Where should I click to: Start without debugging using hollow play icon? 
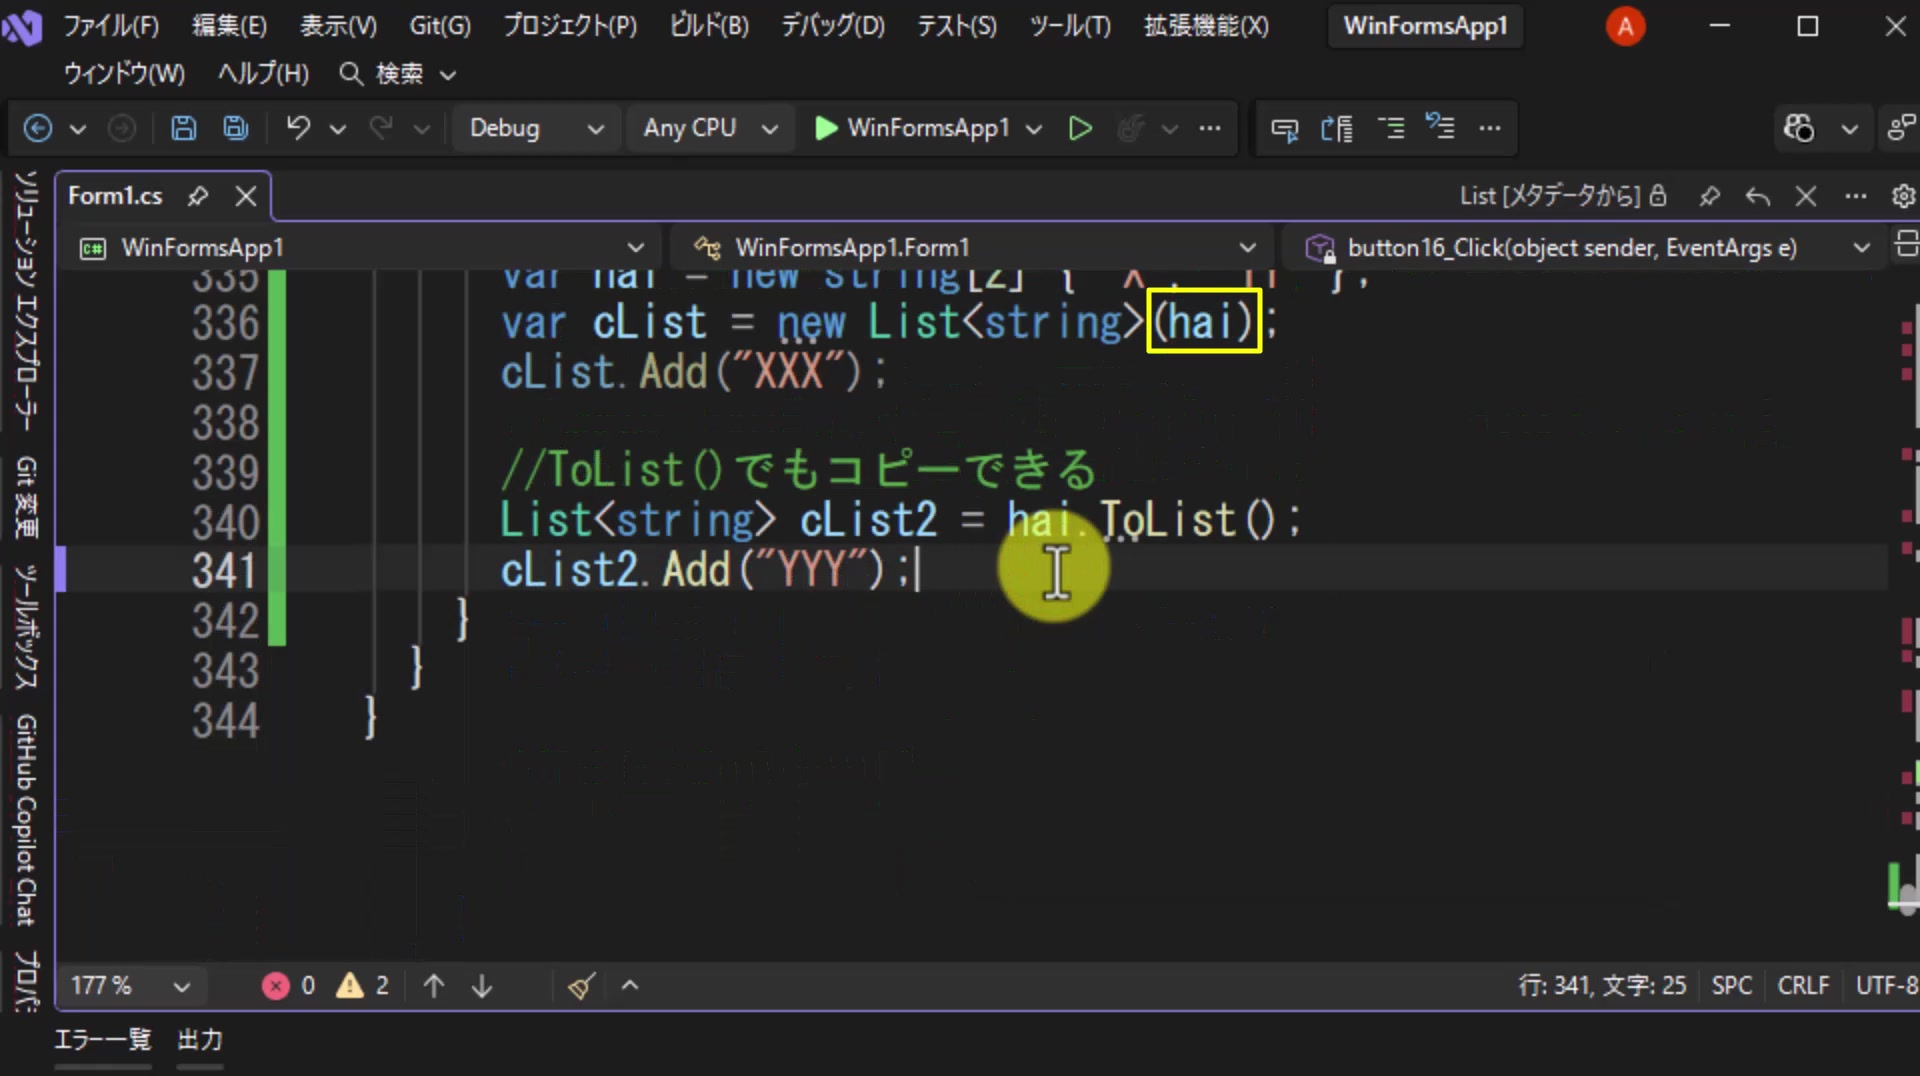pos(1080,128)
